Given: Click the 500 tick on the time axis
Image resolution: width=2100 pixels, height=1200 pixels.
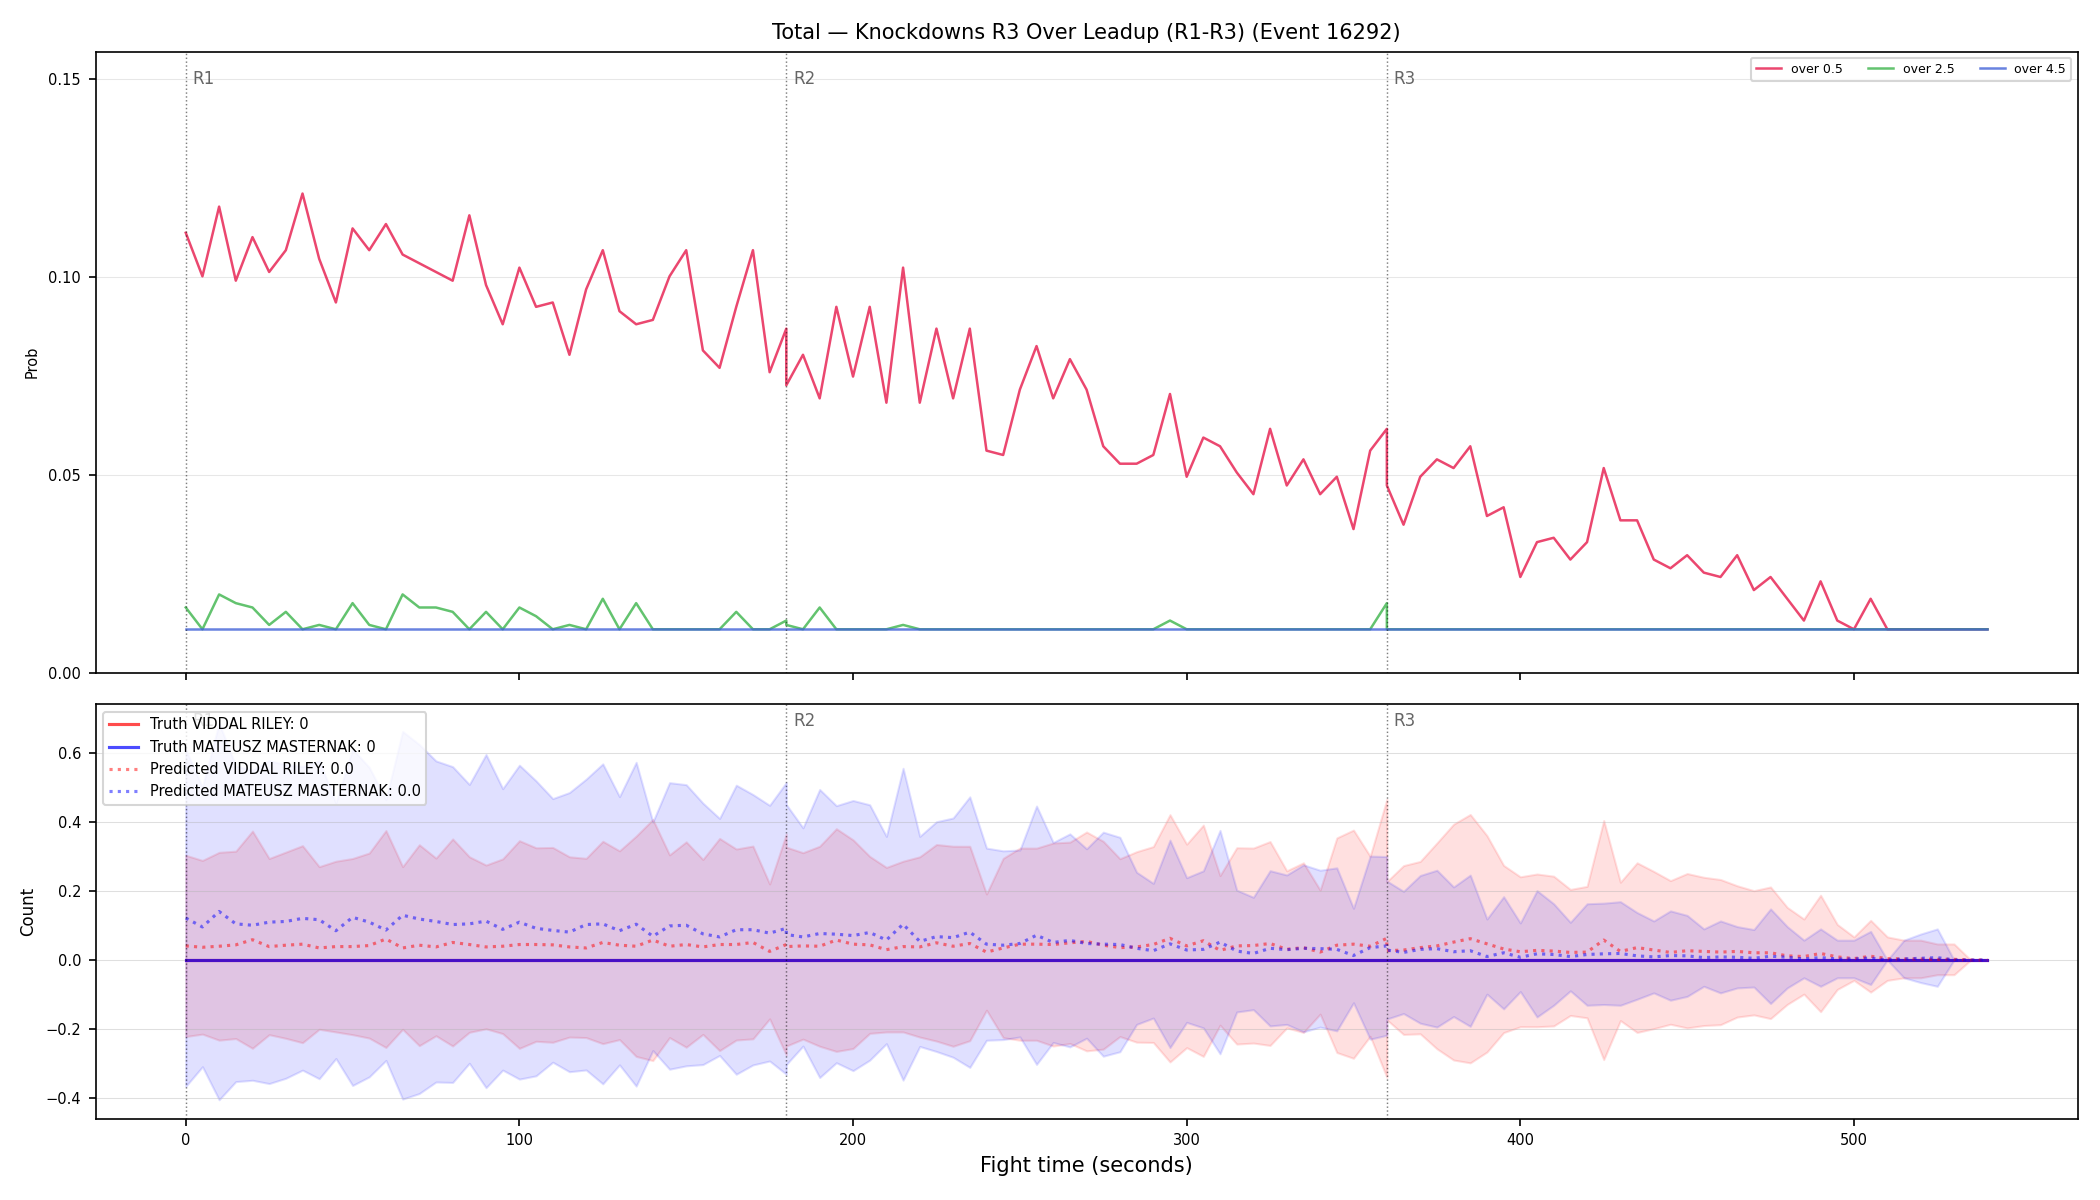Looking at the screenshot, I should [x=1853, y=1139].
